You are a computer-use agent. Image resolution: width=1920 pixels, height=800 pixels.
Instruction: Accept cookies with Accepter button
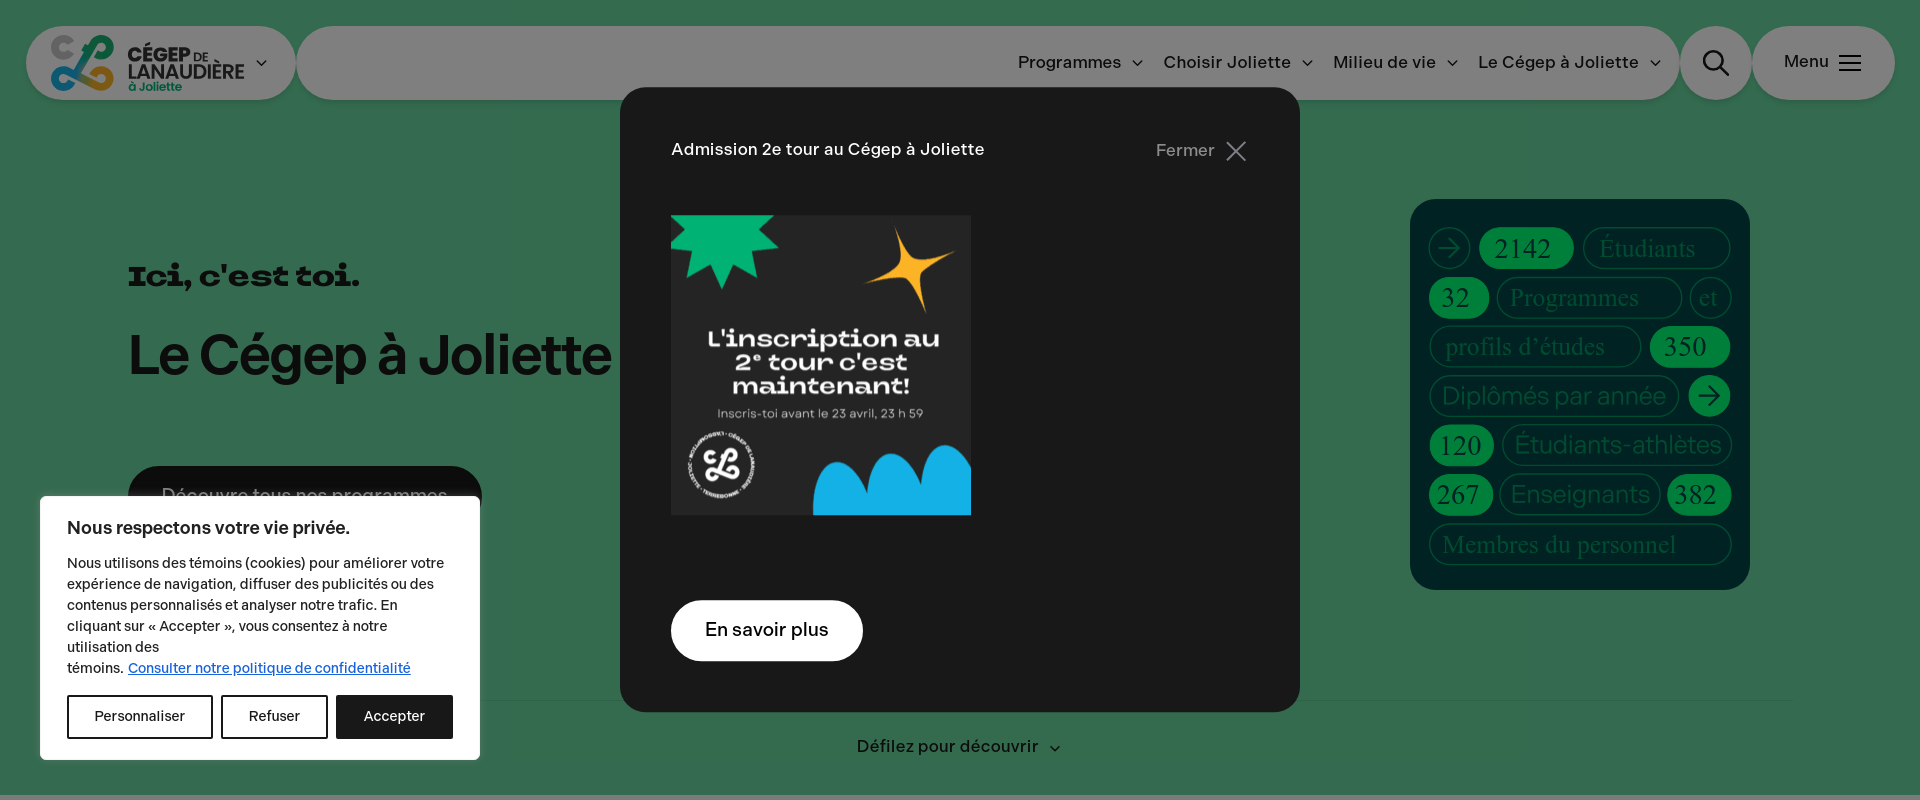(x=394, y=717)
